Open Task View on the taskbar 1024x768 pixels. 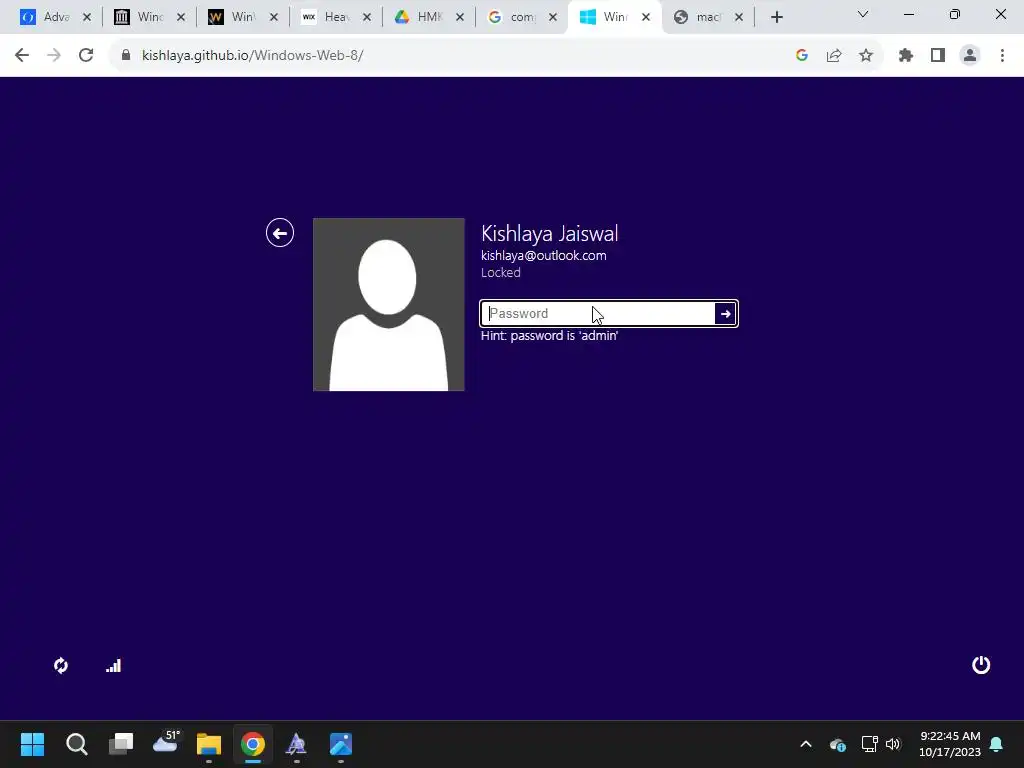[121, 744]
